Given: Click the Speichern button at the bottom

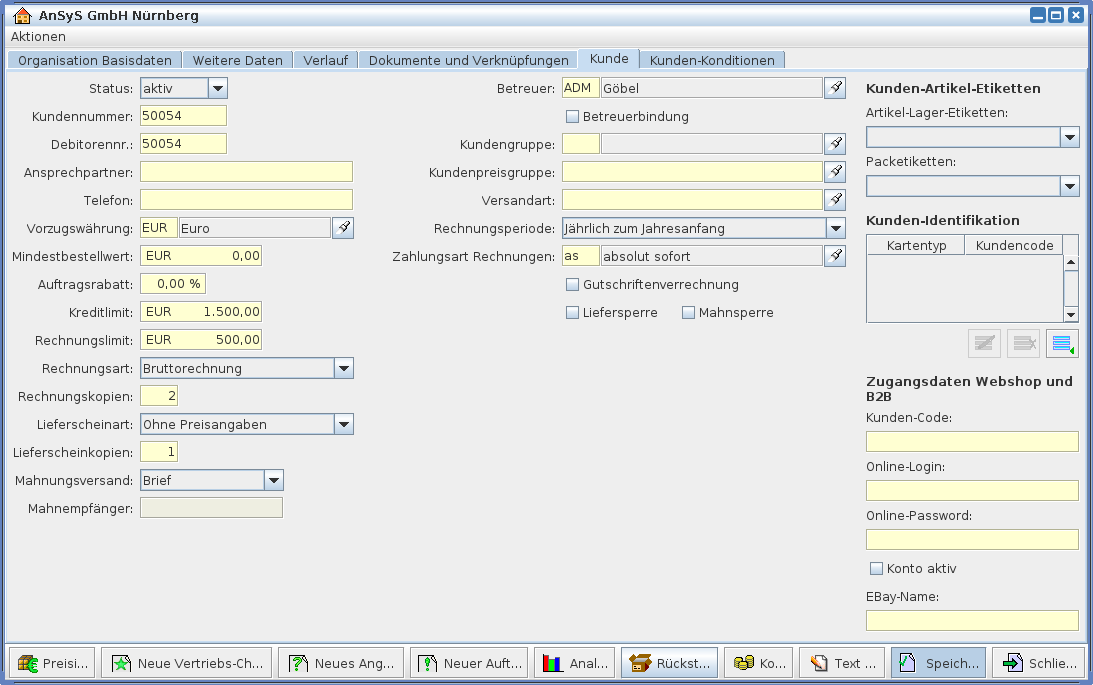Looking at the screenshot, I should click(x=938, y=662).
